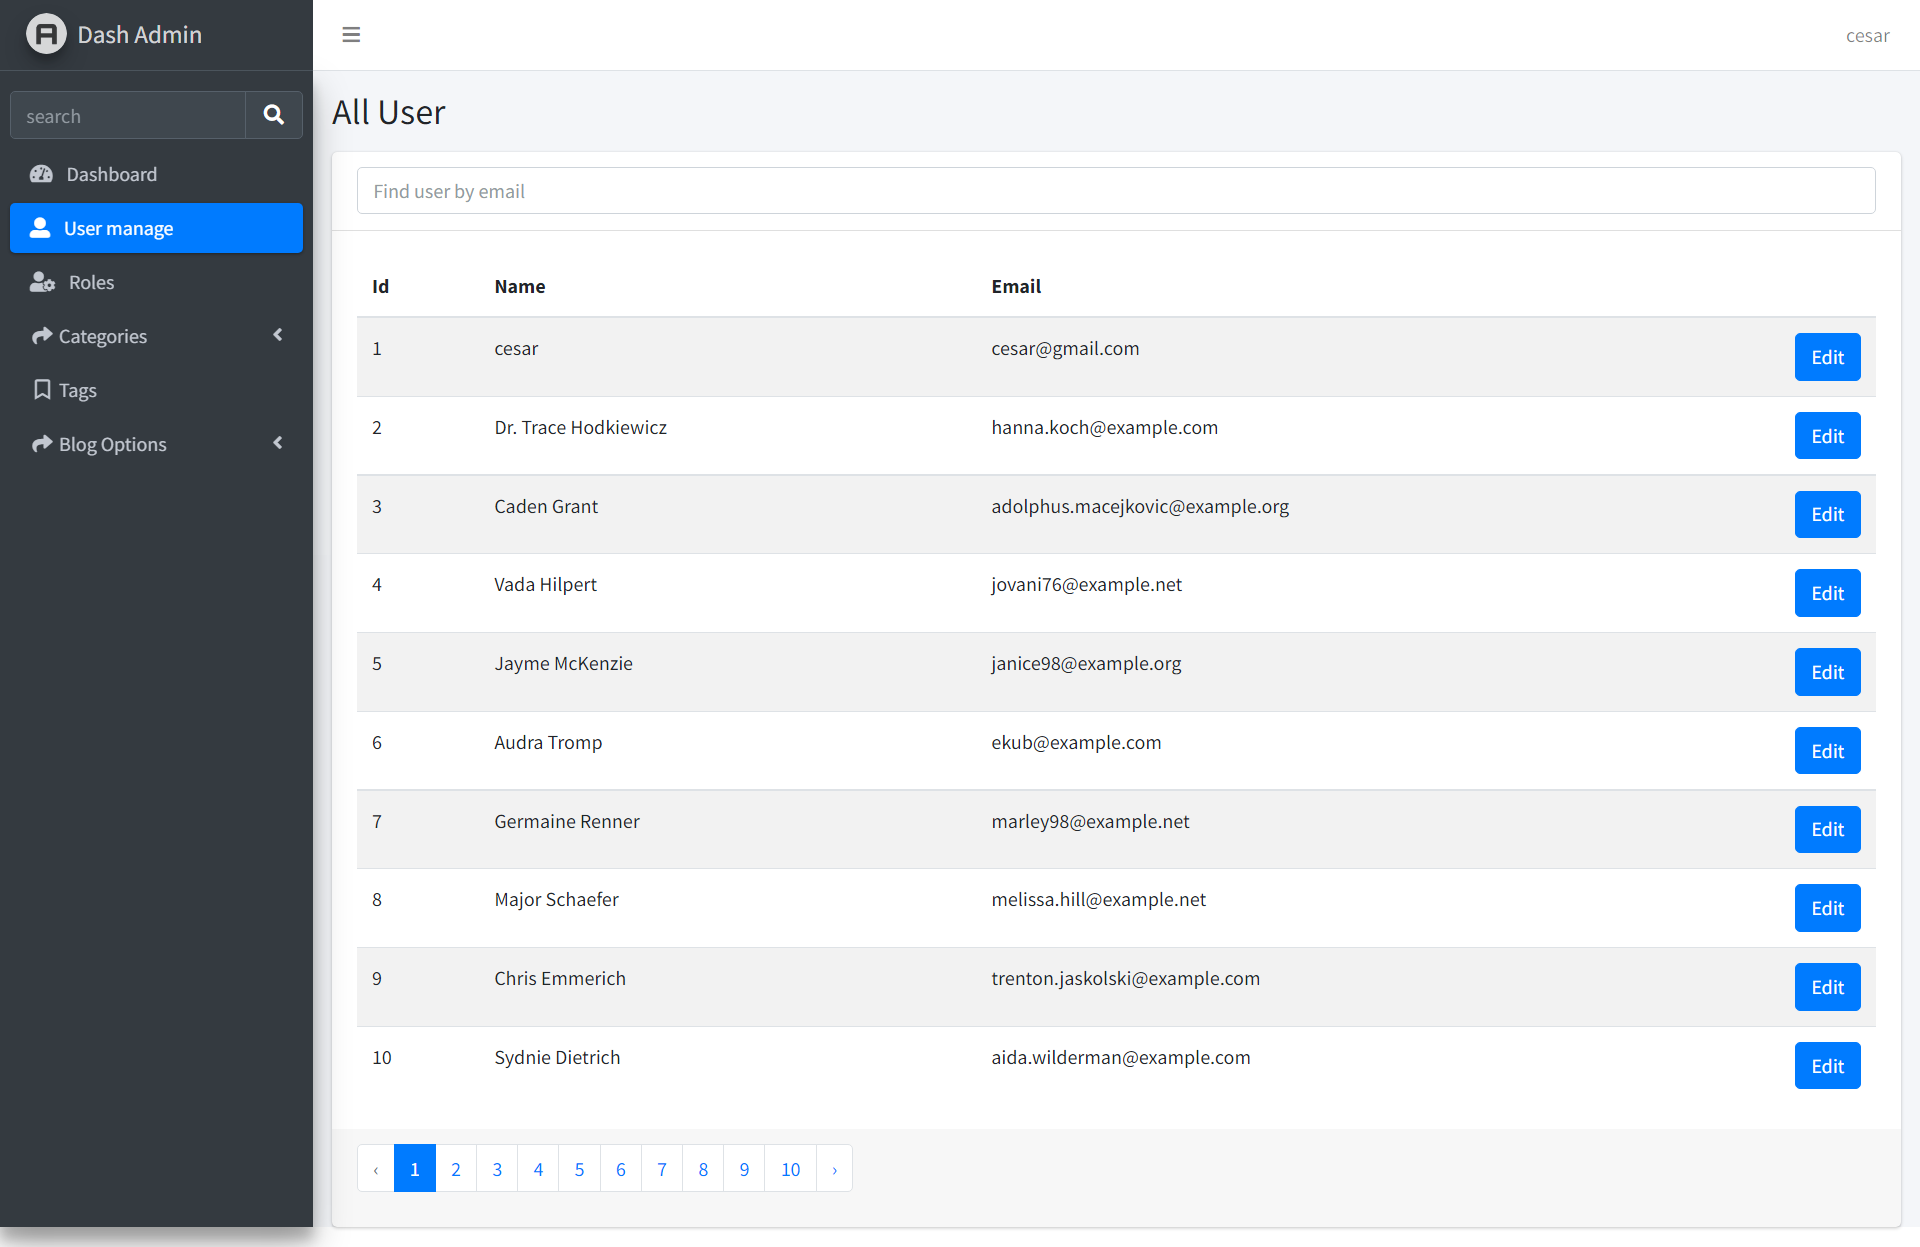Click the User manage person icon
This screenshot has width=1920, height=1247.
click(40, 228)
